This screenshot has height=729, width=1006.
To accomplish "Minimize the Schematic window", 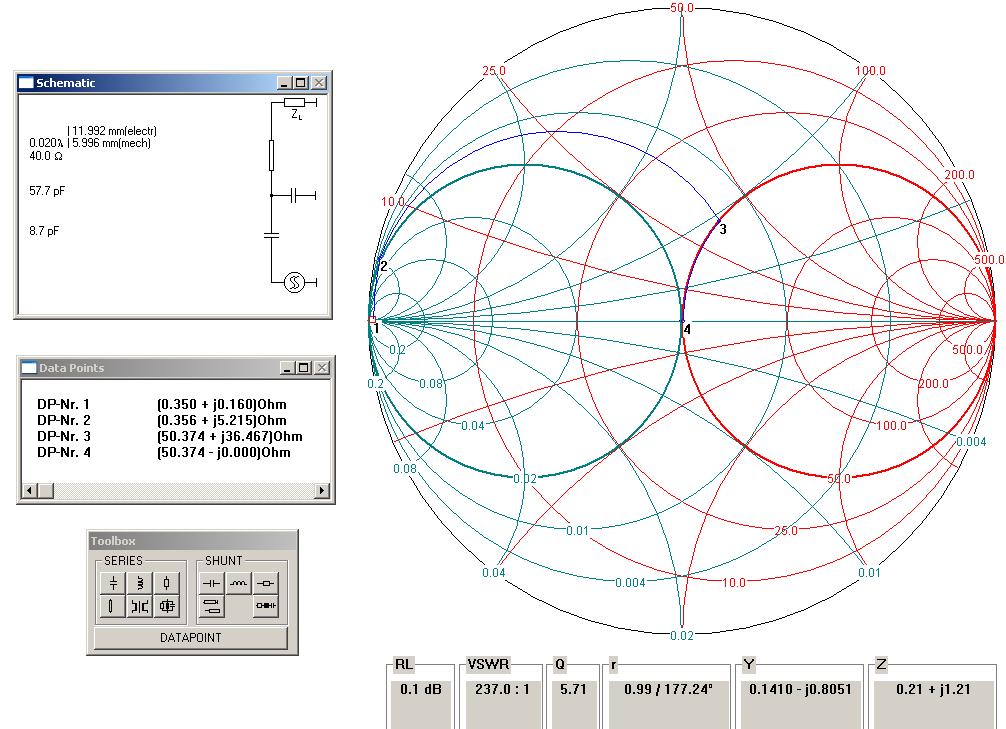I will pyautogui.click(x=286, y=83).
